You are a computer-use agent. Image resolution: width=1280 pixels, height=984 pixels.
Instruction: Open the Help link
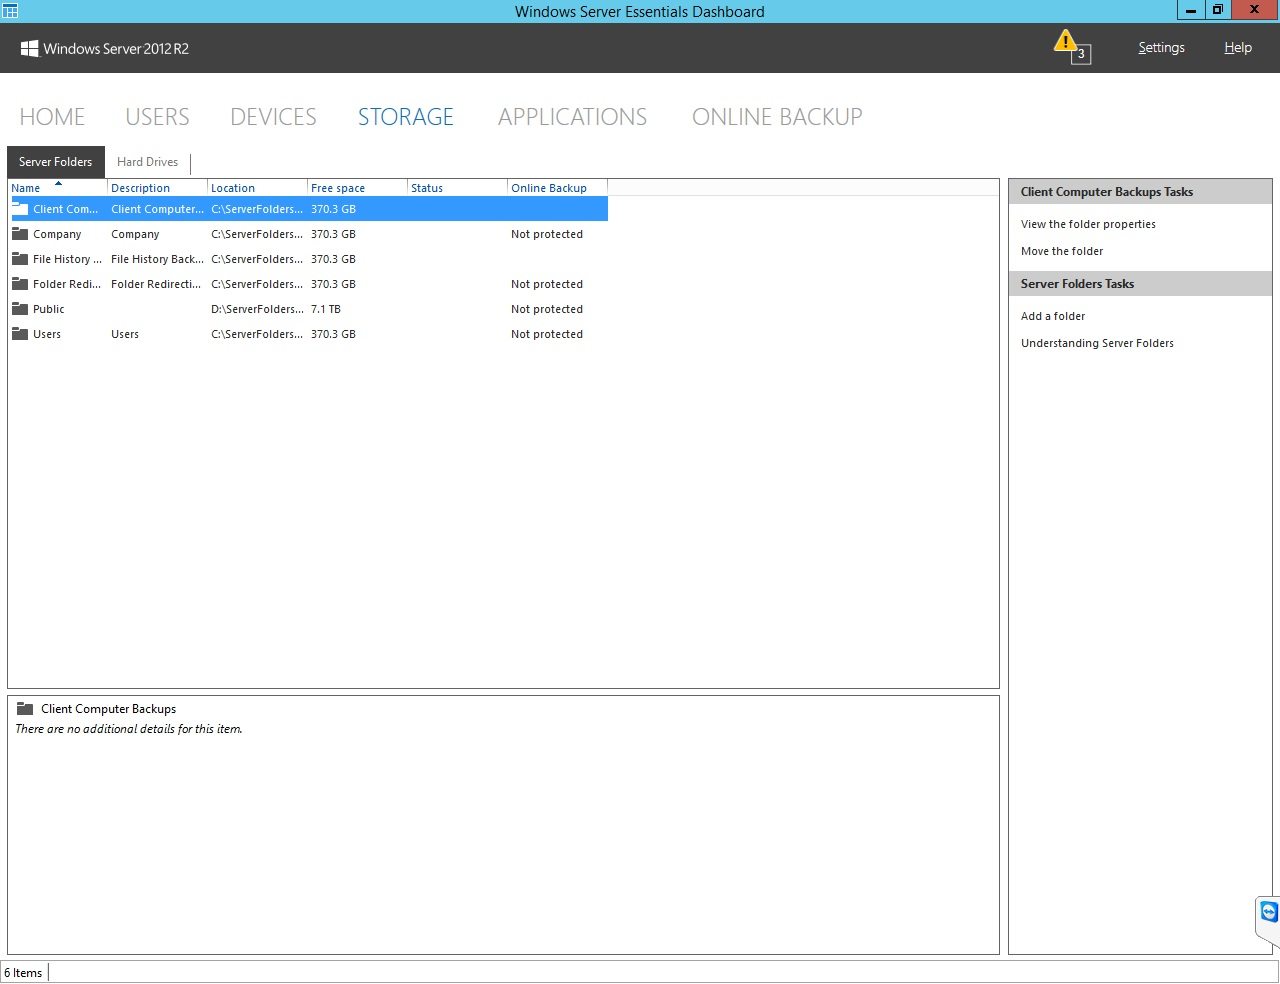[1238, 48]
